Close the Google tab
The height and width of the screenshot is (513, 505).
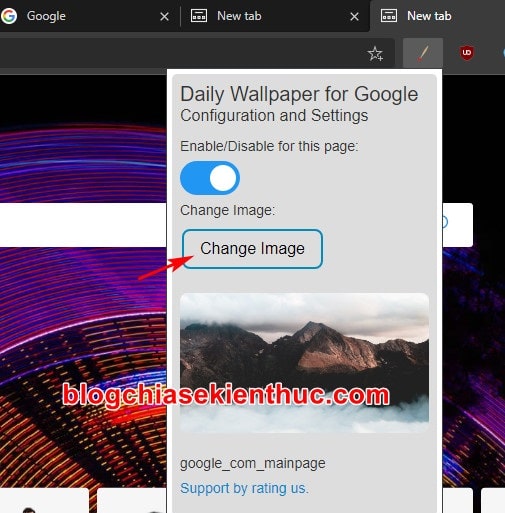(164, 16)
